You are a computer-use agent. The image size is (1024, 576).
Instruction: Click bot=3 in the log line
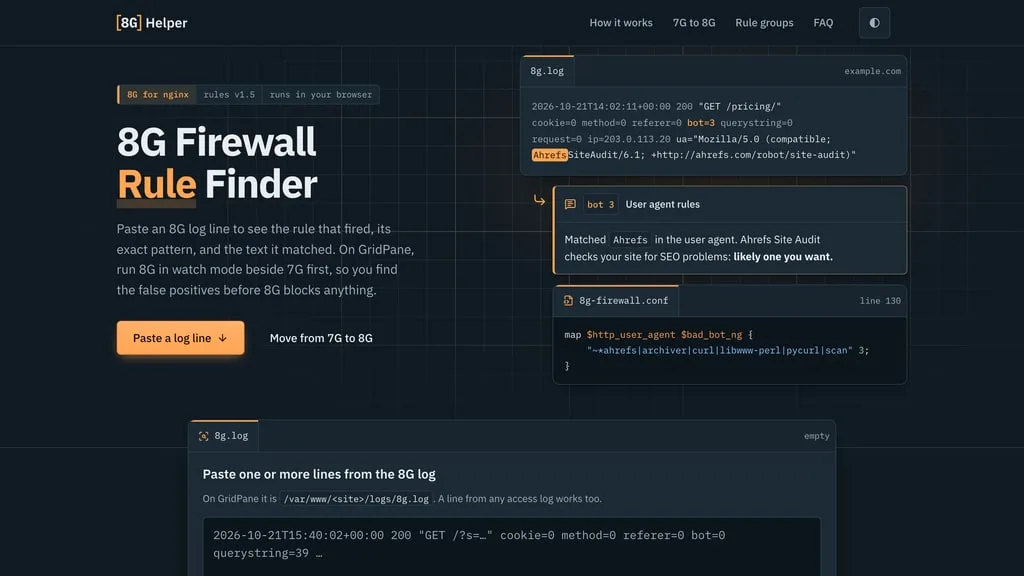(x=701, y=123)
